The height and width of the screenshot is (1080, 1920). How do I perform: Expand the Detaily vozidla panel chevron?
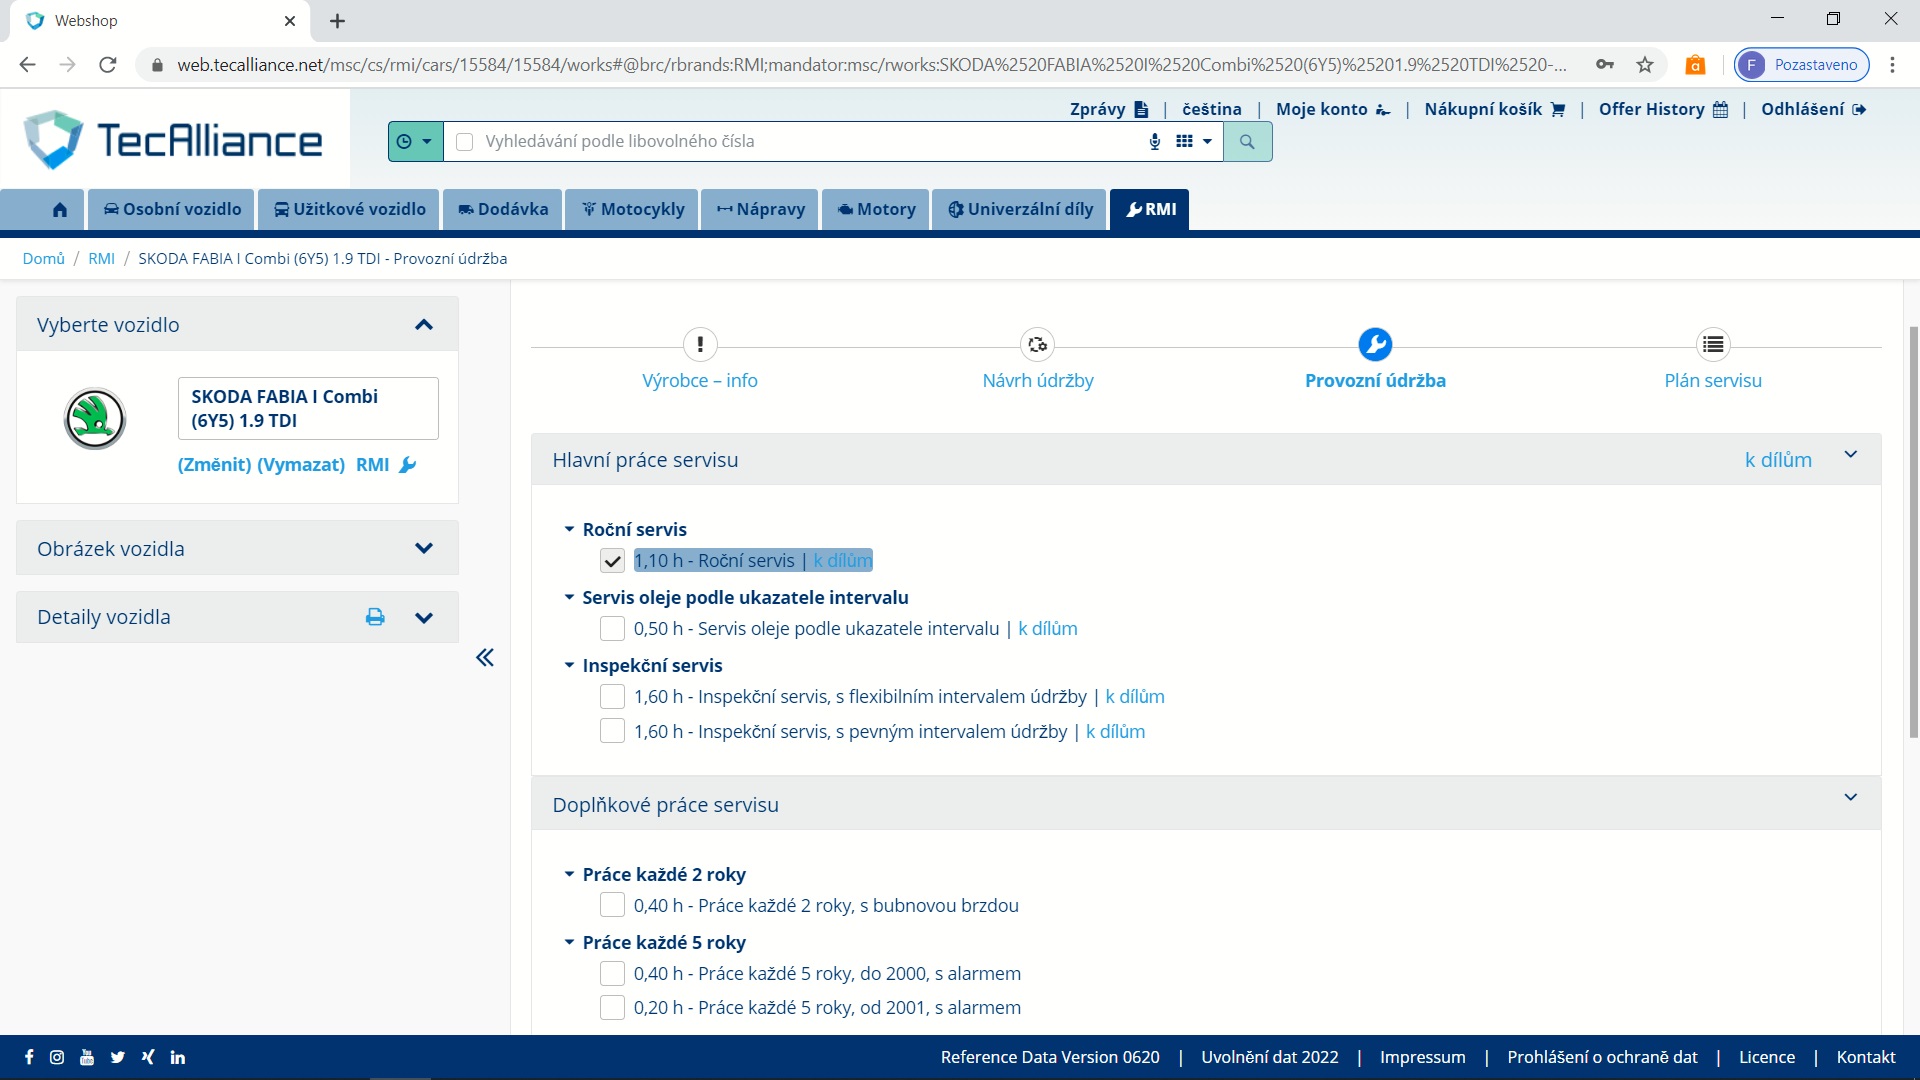424,618
